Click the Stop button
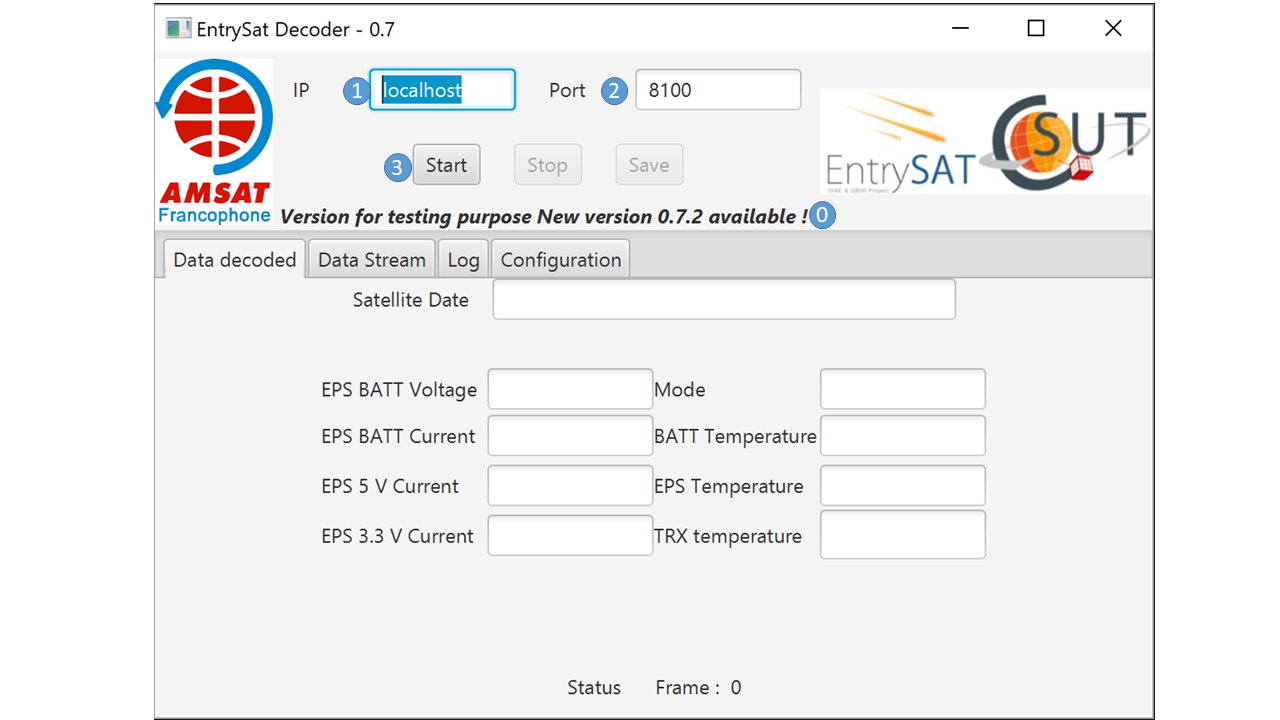 coord(547,165)
